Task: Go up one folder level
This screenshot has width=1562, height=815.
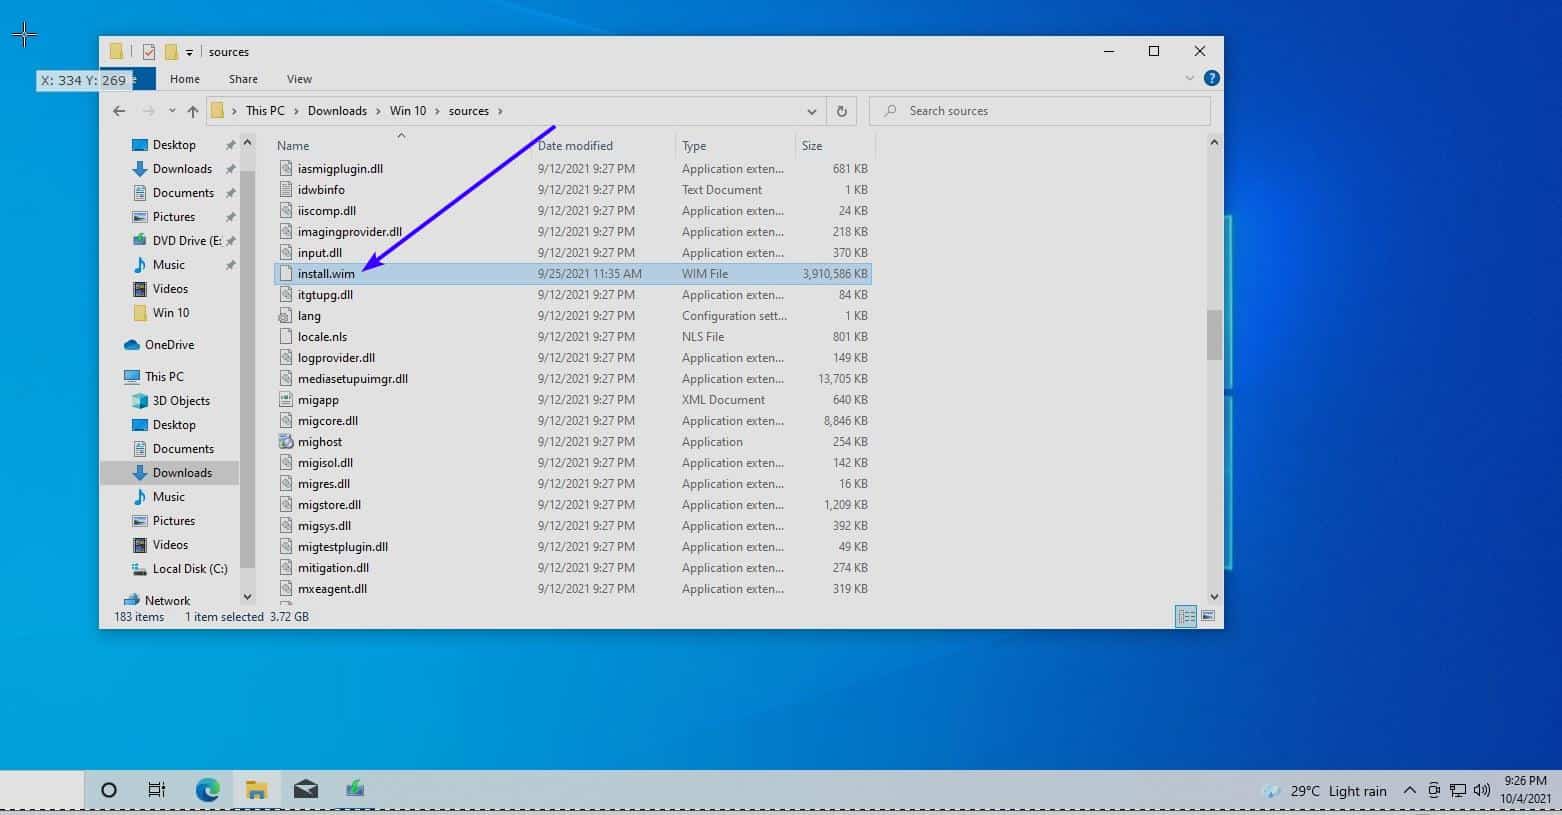Action: pos(193,111)
